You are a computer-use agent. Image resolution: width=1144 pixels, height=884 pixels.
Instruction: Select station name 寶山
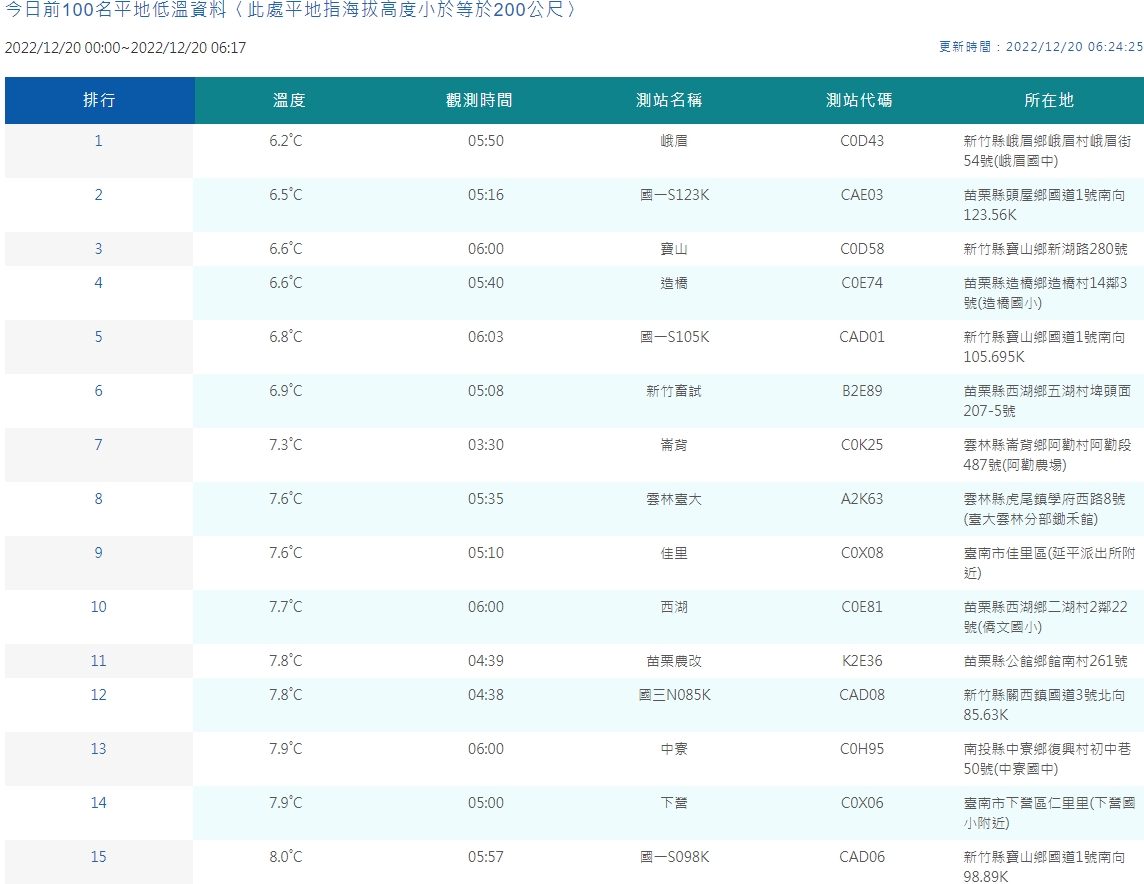pos(673,249)
